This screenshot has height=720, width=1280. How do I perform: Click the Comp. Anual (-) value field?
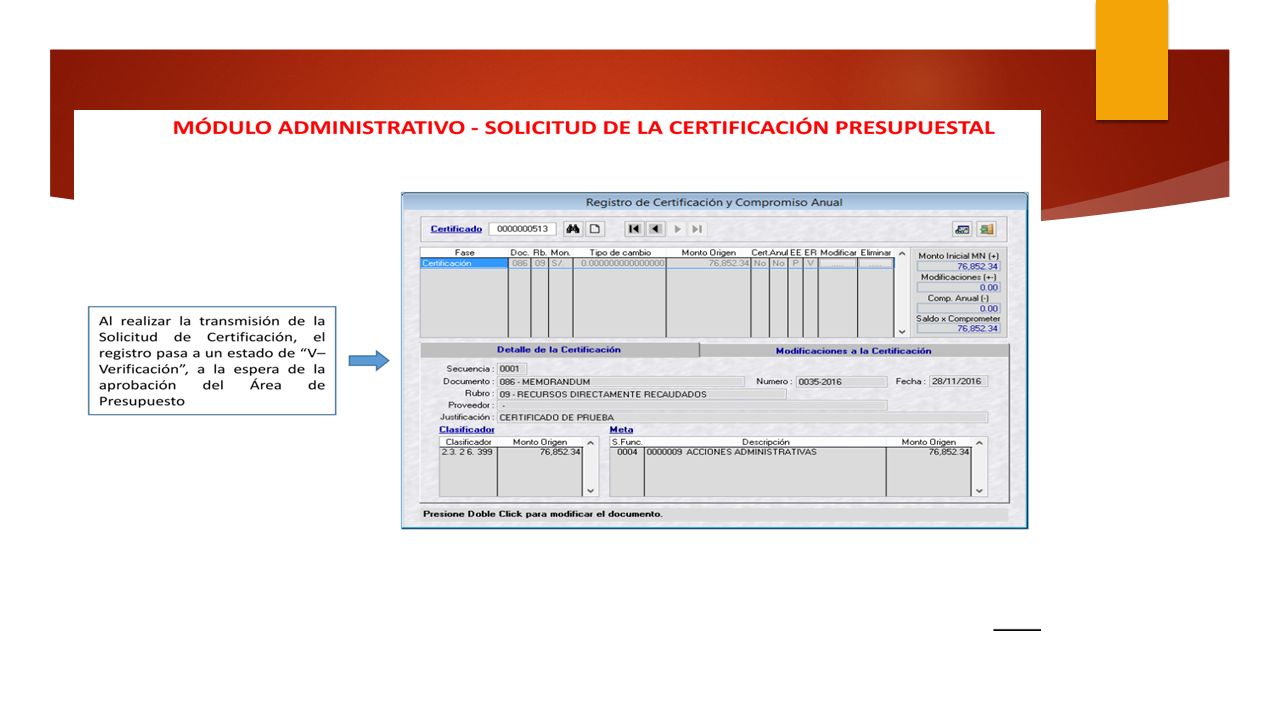[x=958, y=308]
